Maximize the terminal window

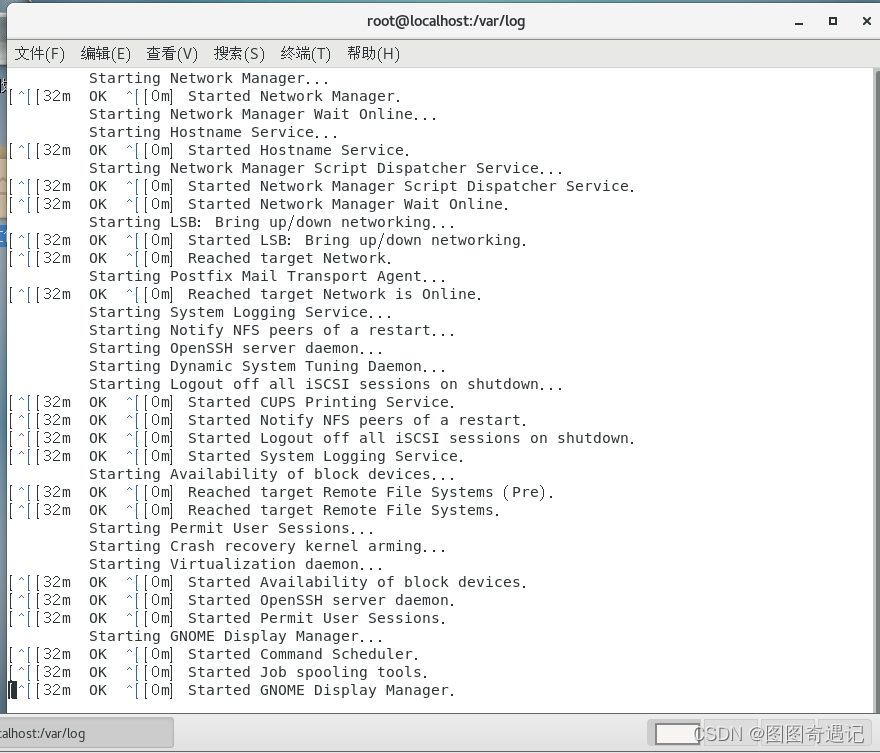(x=833, y=21)
